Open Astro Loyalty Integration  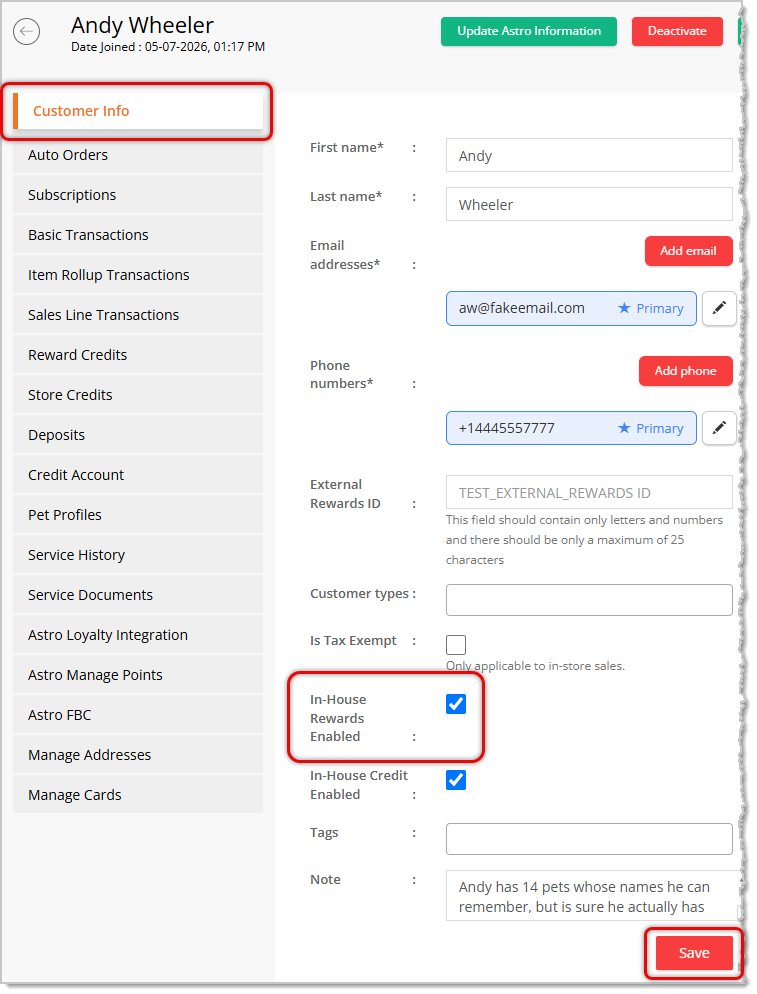[x=138, y=635]
